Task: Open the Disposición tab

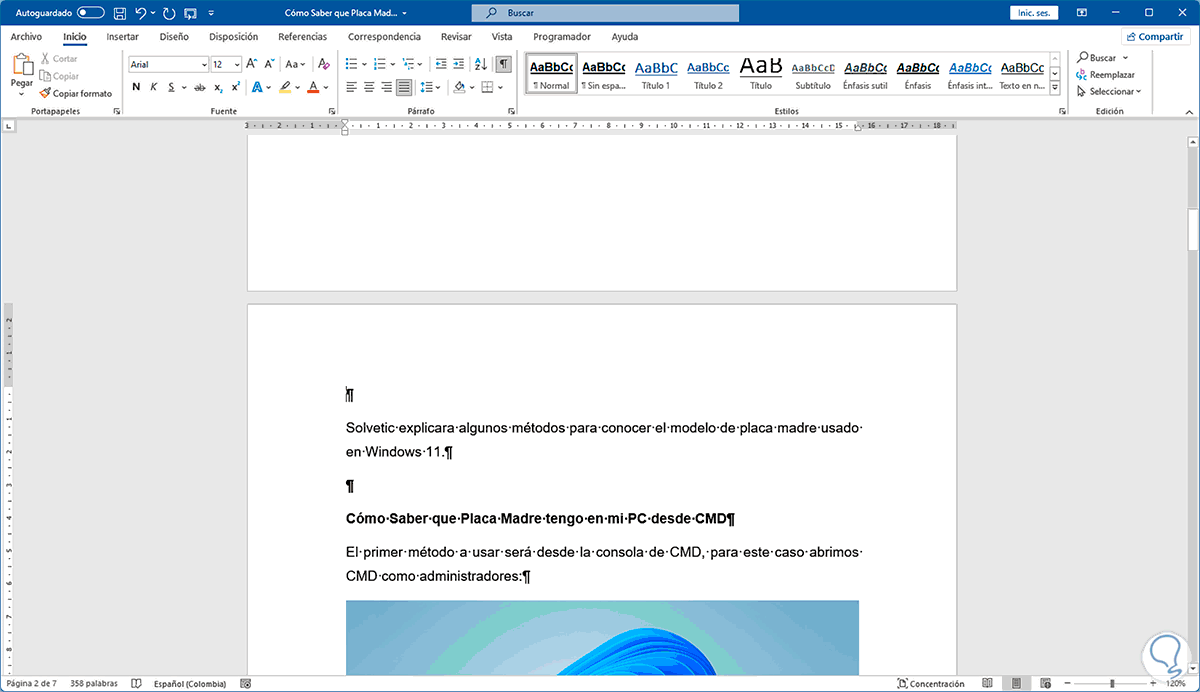Action: 234,37
